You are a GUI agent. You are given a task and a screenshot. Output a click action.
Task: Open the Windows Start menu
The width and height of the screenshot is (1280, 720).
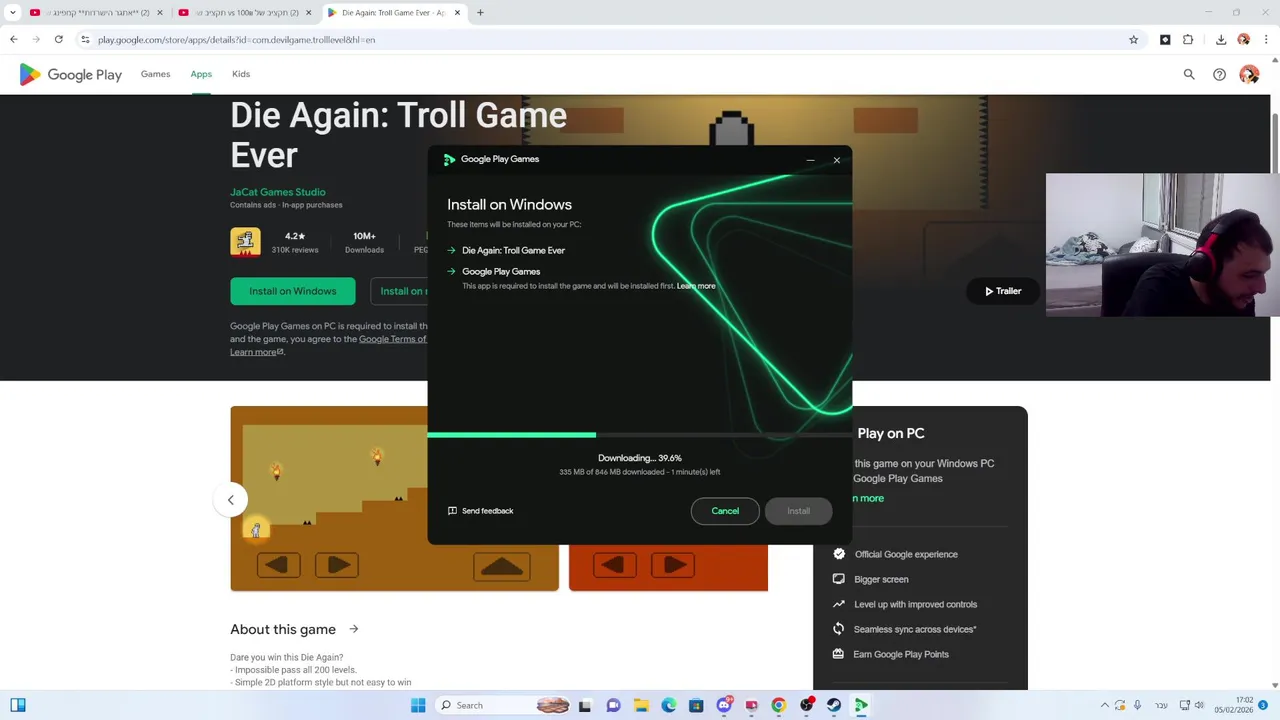pos(418,705)
